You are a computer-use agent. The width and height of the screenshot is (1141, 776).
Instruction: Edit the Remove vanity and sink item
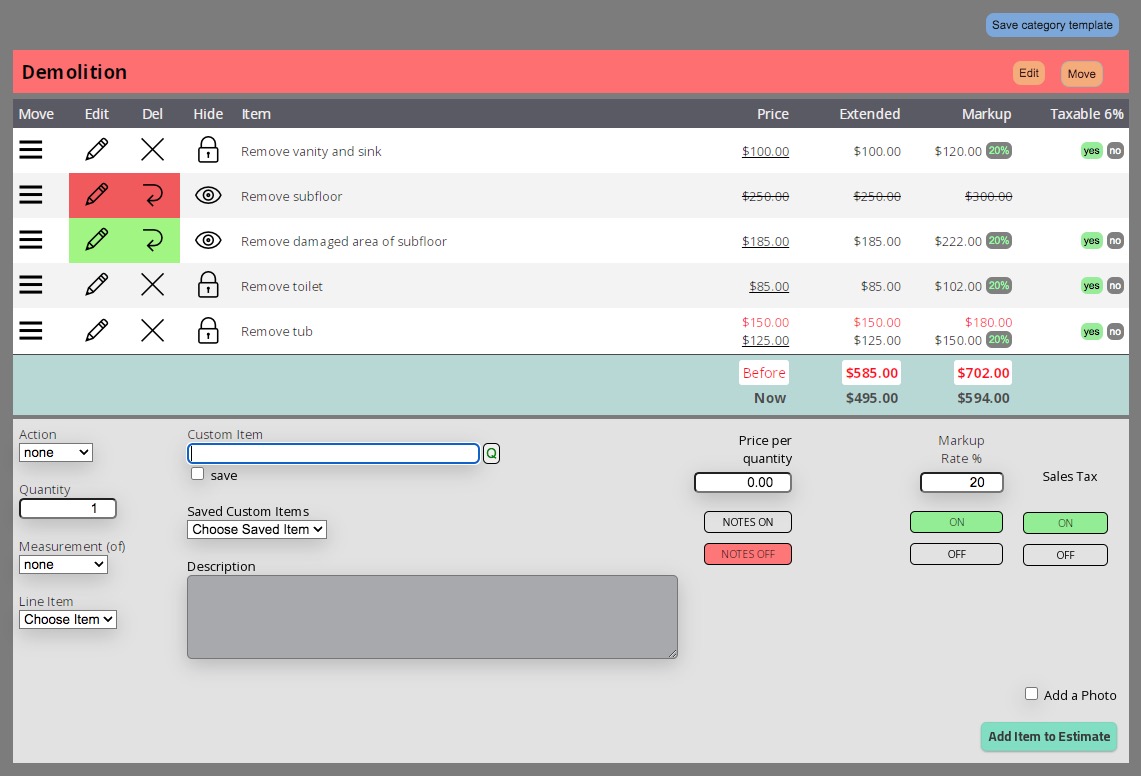[96, 149]
